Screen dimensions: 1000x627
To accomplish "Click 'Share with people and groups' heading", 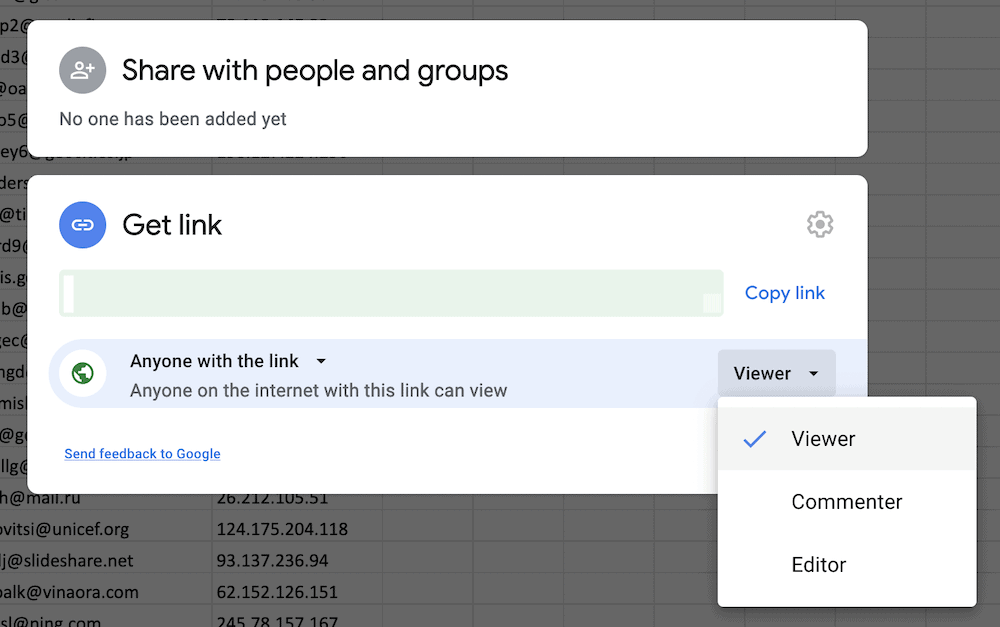I will click(315, 70).
